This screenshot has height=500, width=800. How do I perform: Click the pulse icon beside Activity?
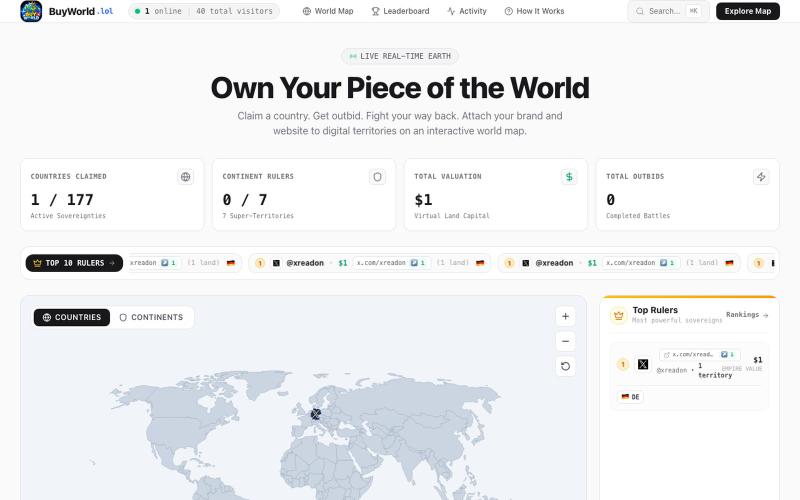pyautogui.click(x=451, y=11)
